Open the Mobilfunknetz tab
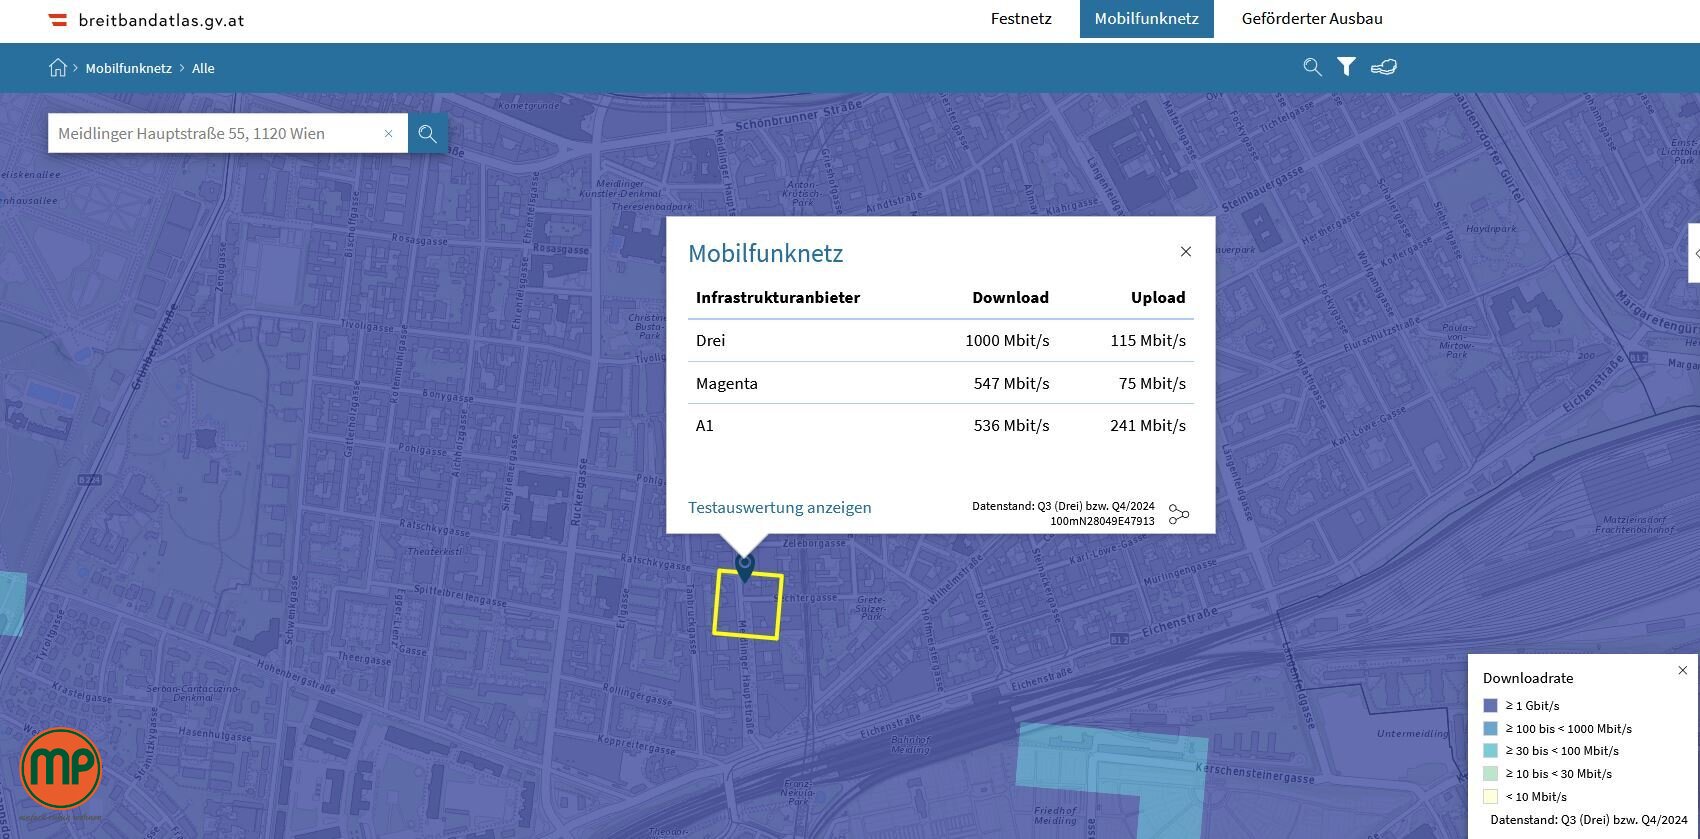This screenshot has width=1700, height=839. click(1146, 18)
